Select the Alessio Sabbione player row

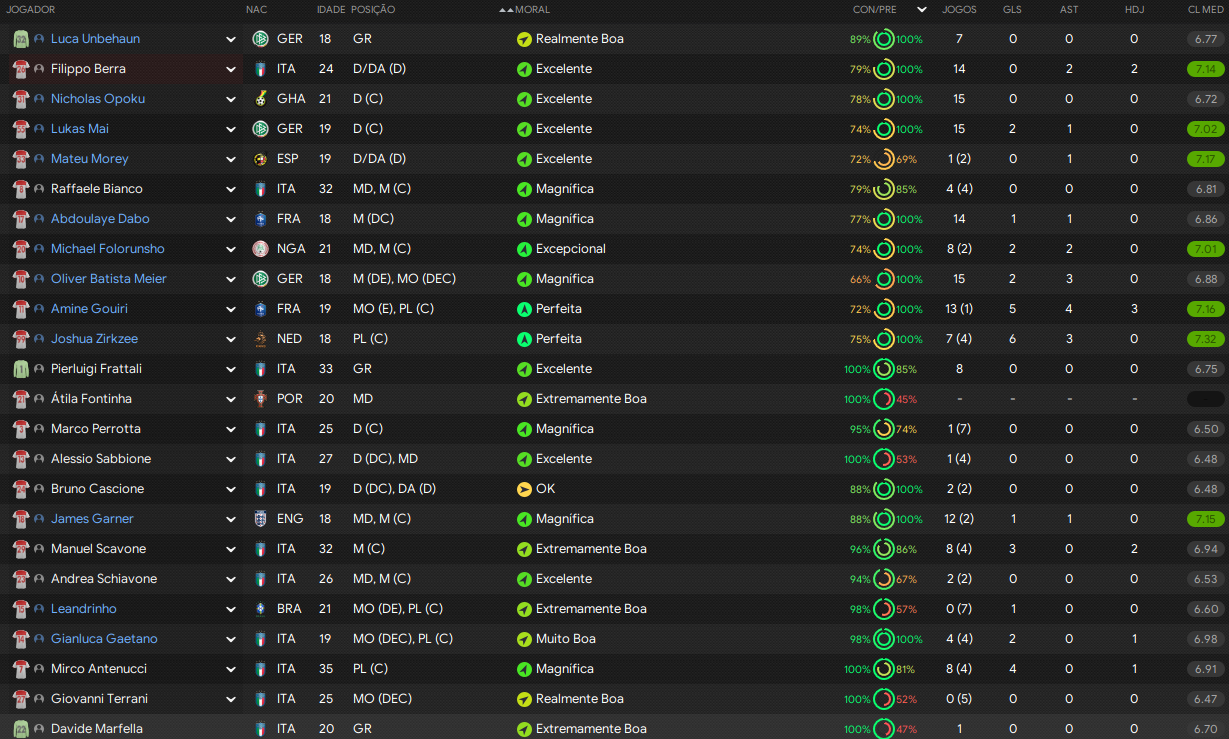[614, 459]
